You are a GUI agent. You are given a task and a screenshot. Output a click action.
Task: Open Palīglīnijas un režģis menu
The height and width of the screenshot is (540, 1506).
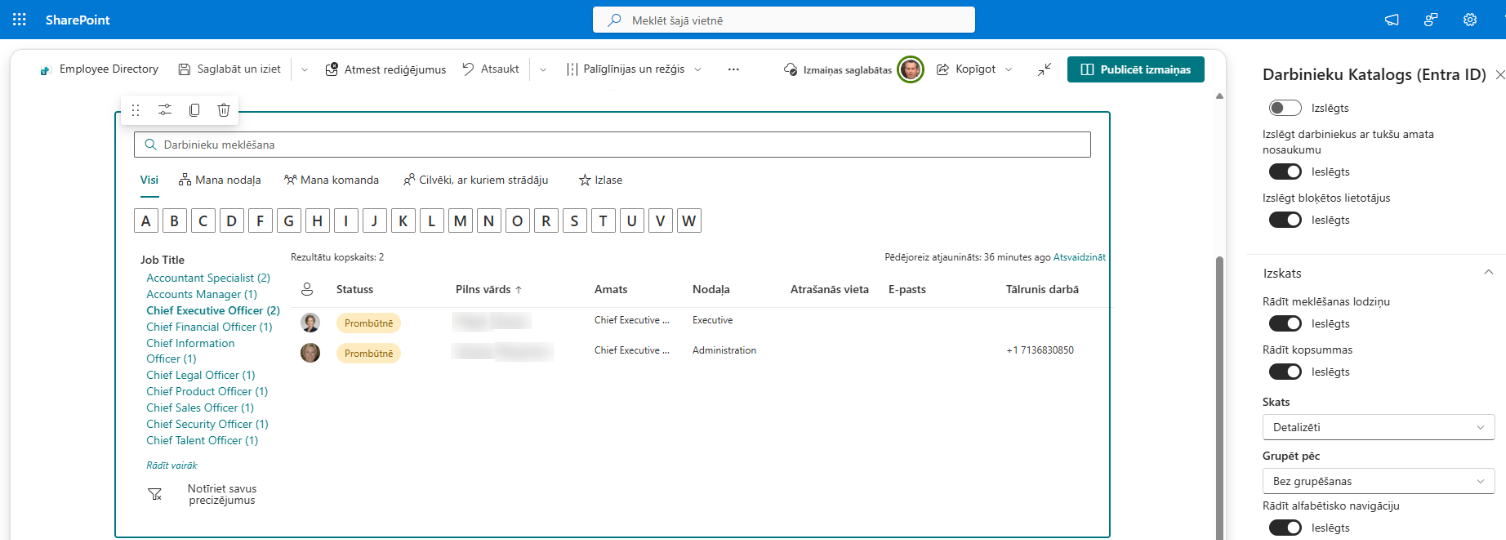(634, 69)
